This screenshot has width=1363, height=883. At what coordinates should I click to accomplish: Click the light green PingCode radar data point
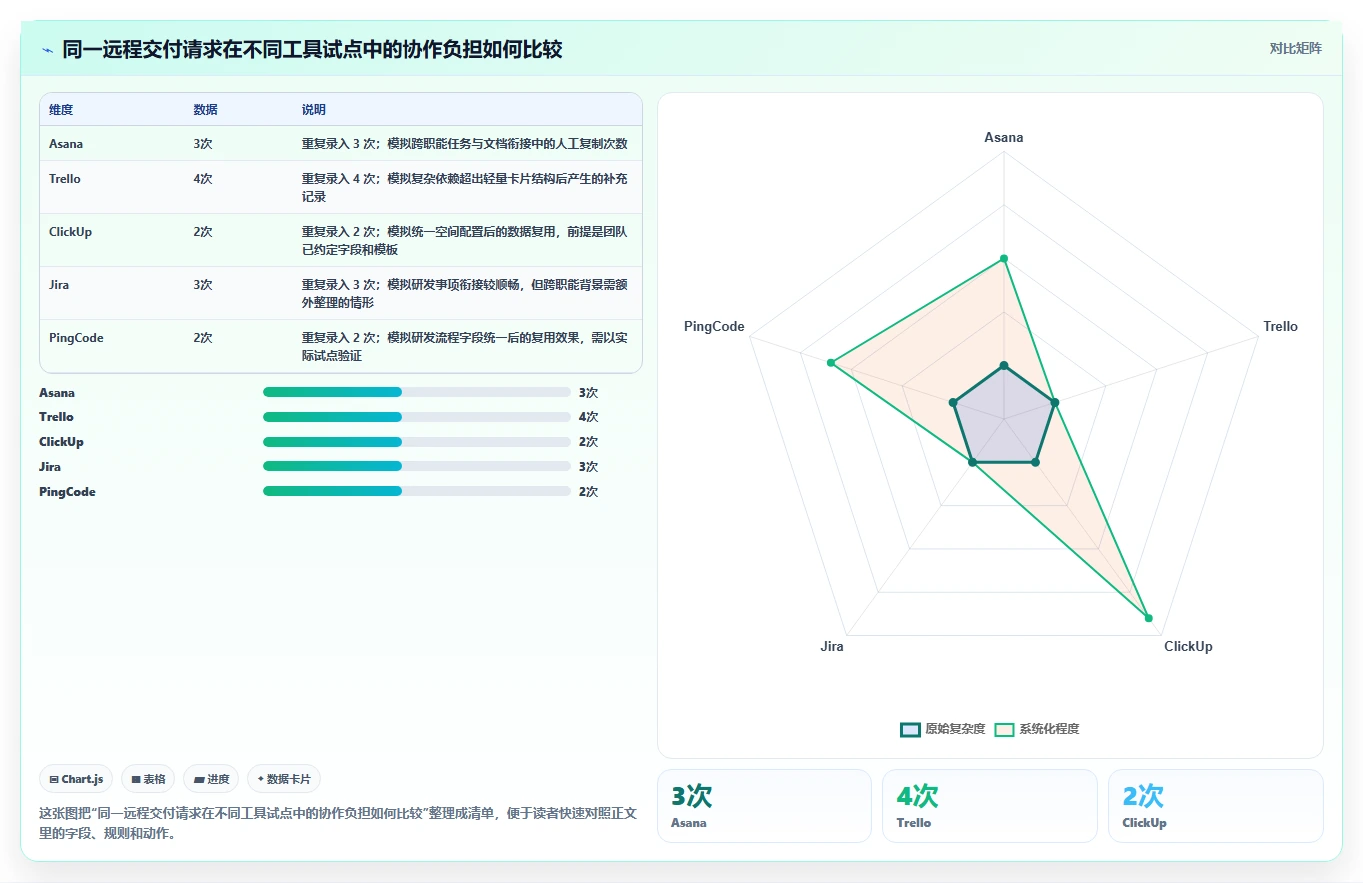click(830, 362)
